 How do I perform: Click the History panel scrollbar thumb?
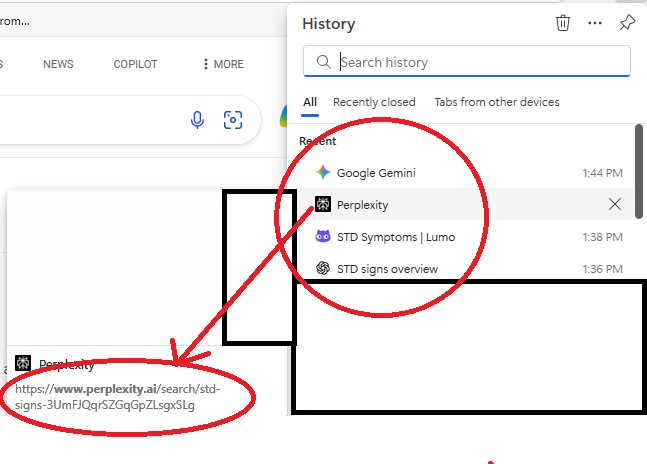pyautogui.click(x=639, y=171)
